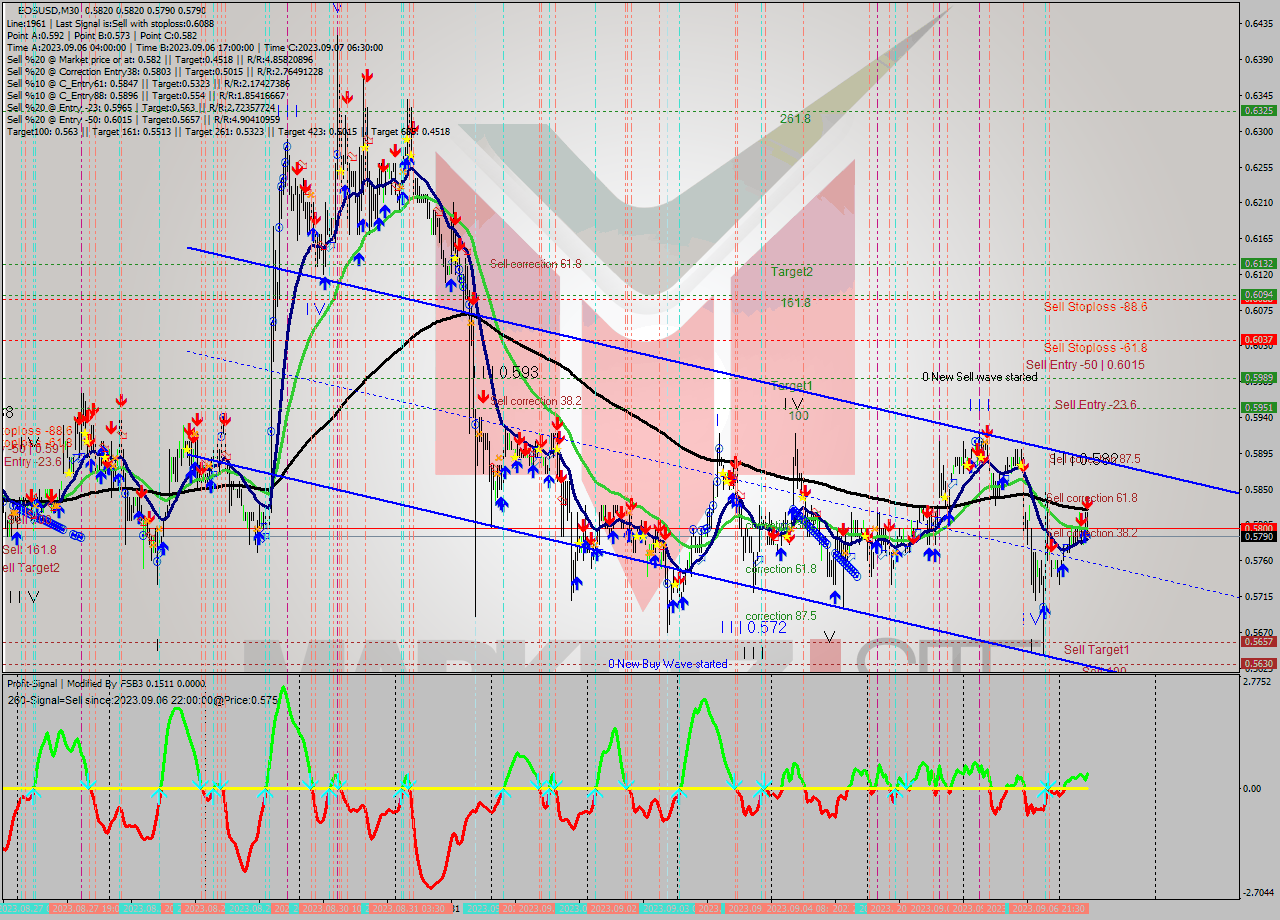The height and width of the screenshot is (920, 1280).
Task: Click the green 'Target2' label
Action: point(791,271)
